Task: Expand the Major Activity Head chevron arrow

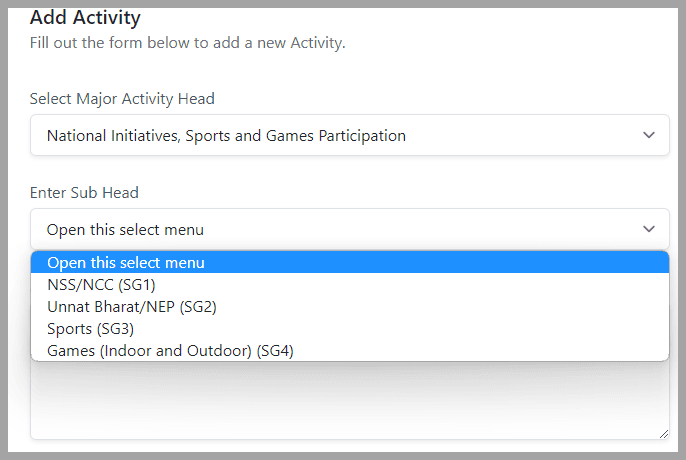Action: (648, 135)
